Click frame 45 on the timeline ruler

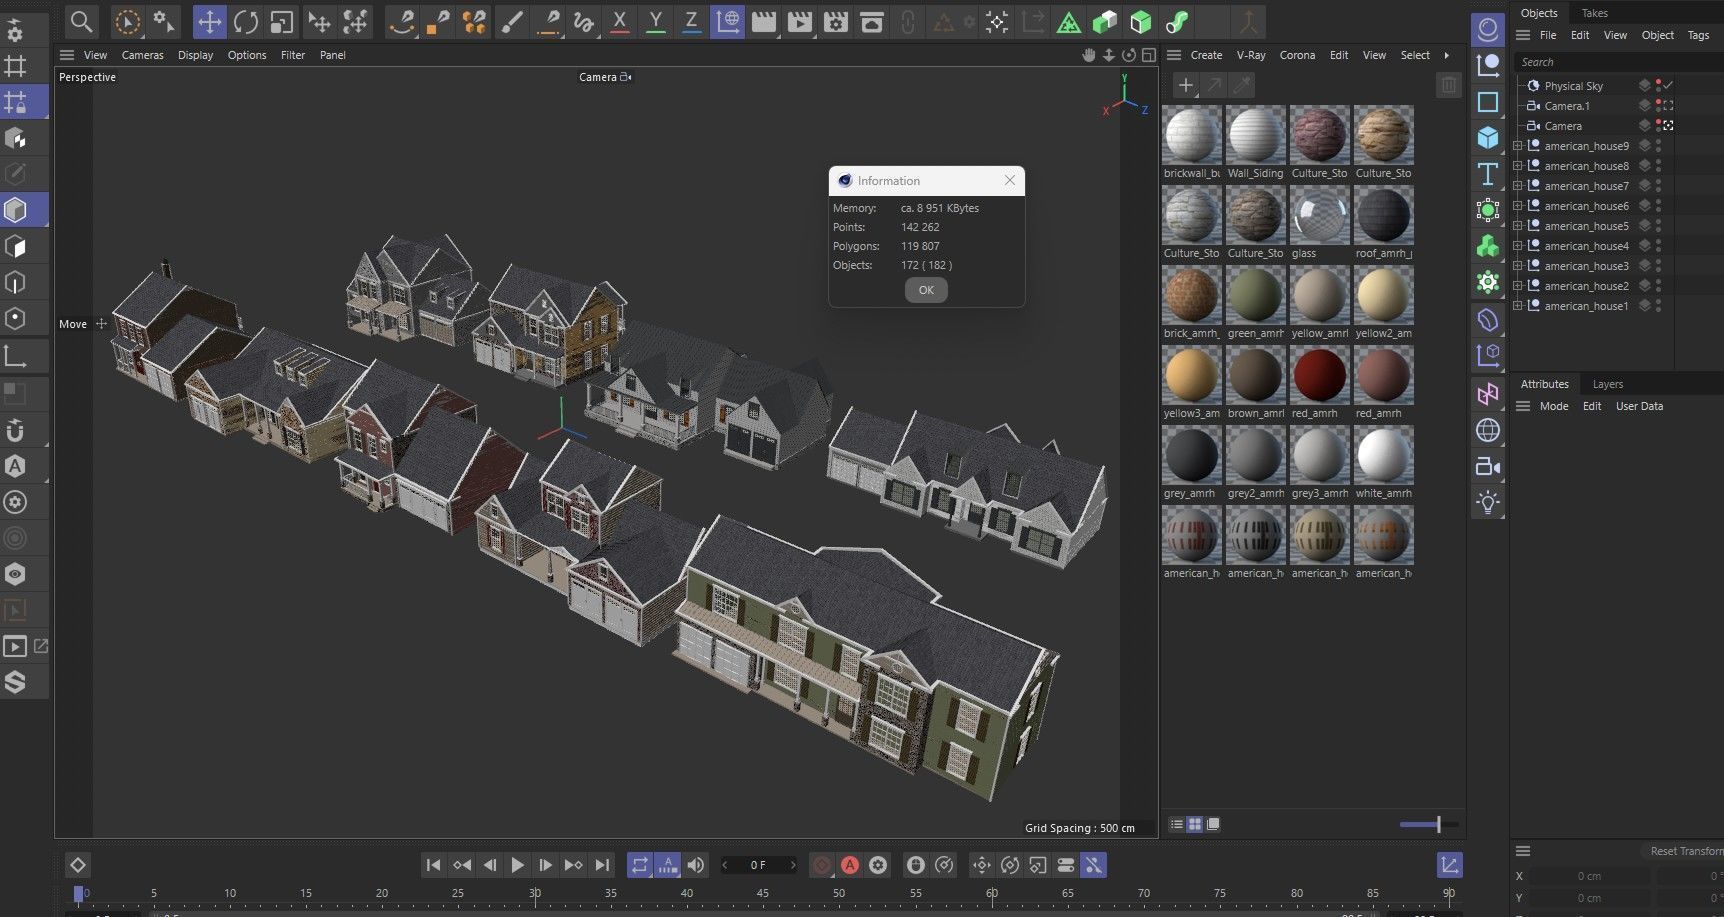[762, 893]
